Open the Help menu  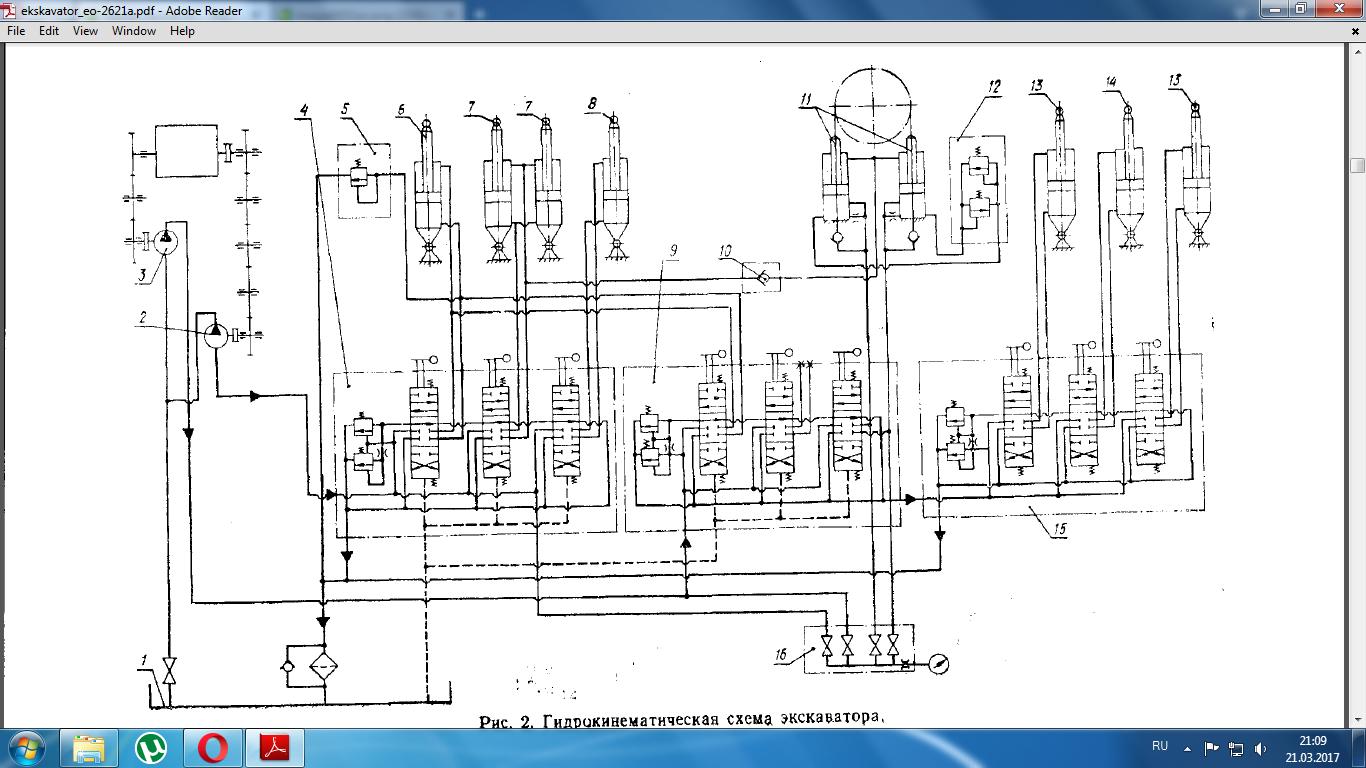pyautogui.click(x=182, y=31)
